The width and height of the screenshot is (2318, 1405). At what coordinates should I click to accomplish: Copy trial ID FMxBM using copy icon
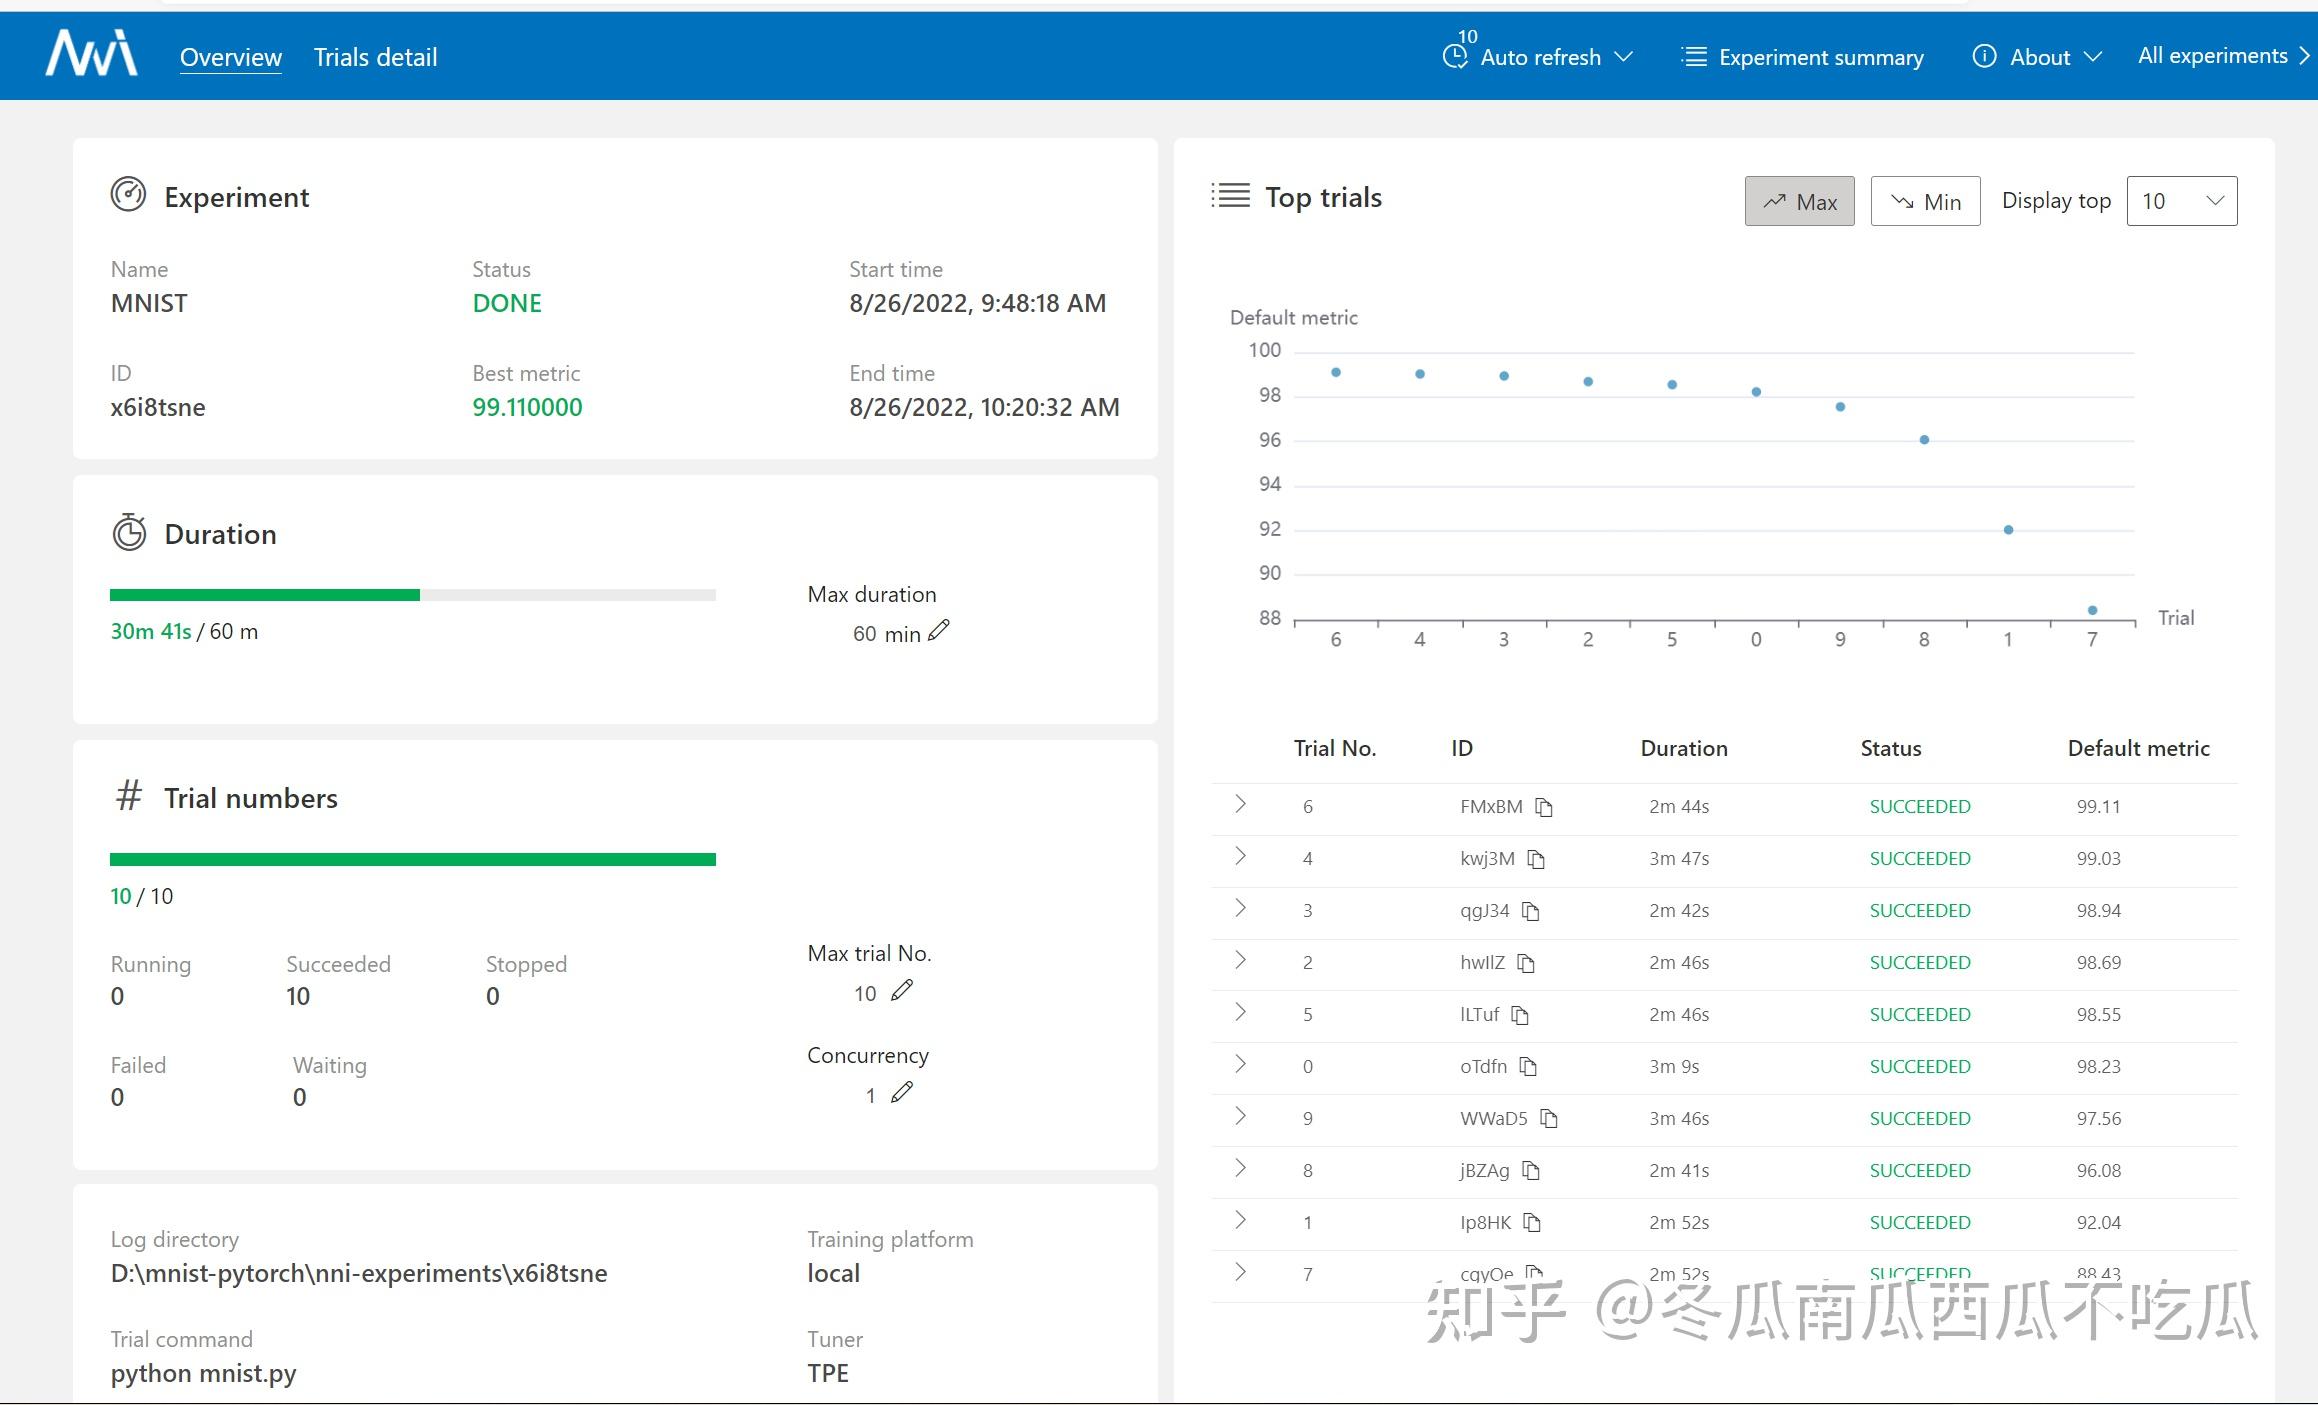pos(1544,806)
